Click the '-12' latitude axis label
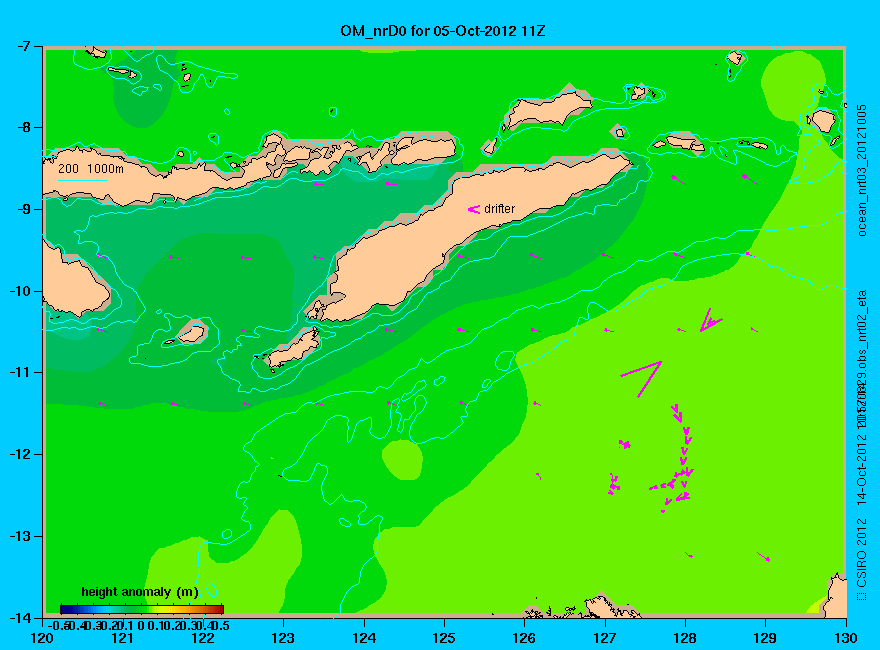880x650 pixels. coord(19,454)
